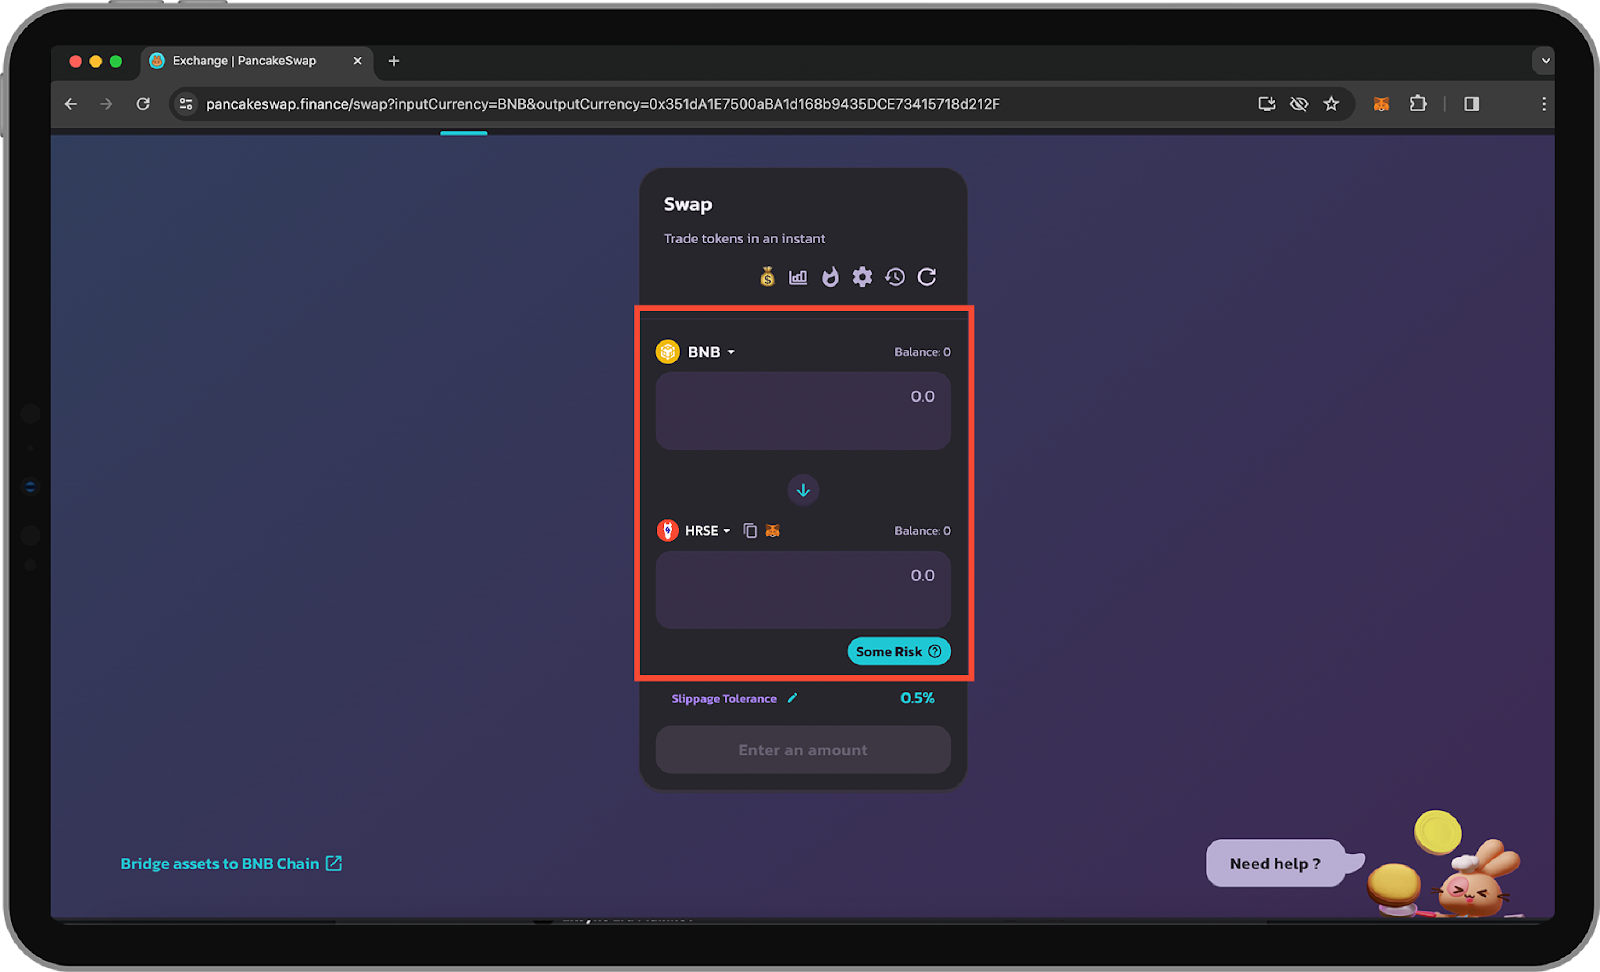Screen dimensions: 1600x972
Task: Open the HRSE token selector dropdown
Action: [x=693, y=530]
